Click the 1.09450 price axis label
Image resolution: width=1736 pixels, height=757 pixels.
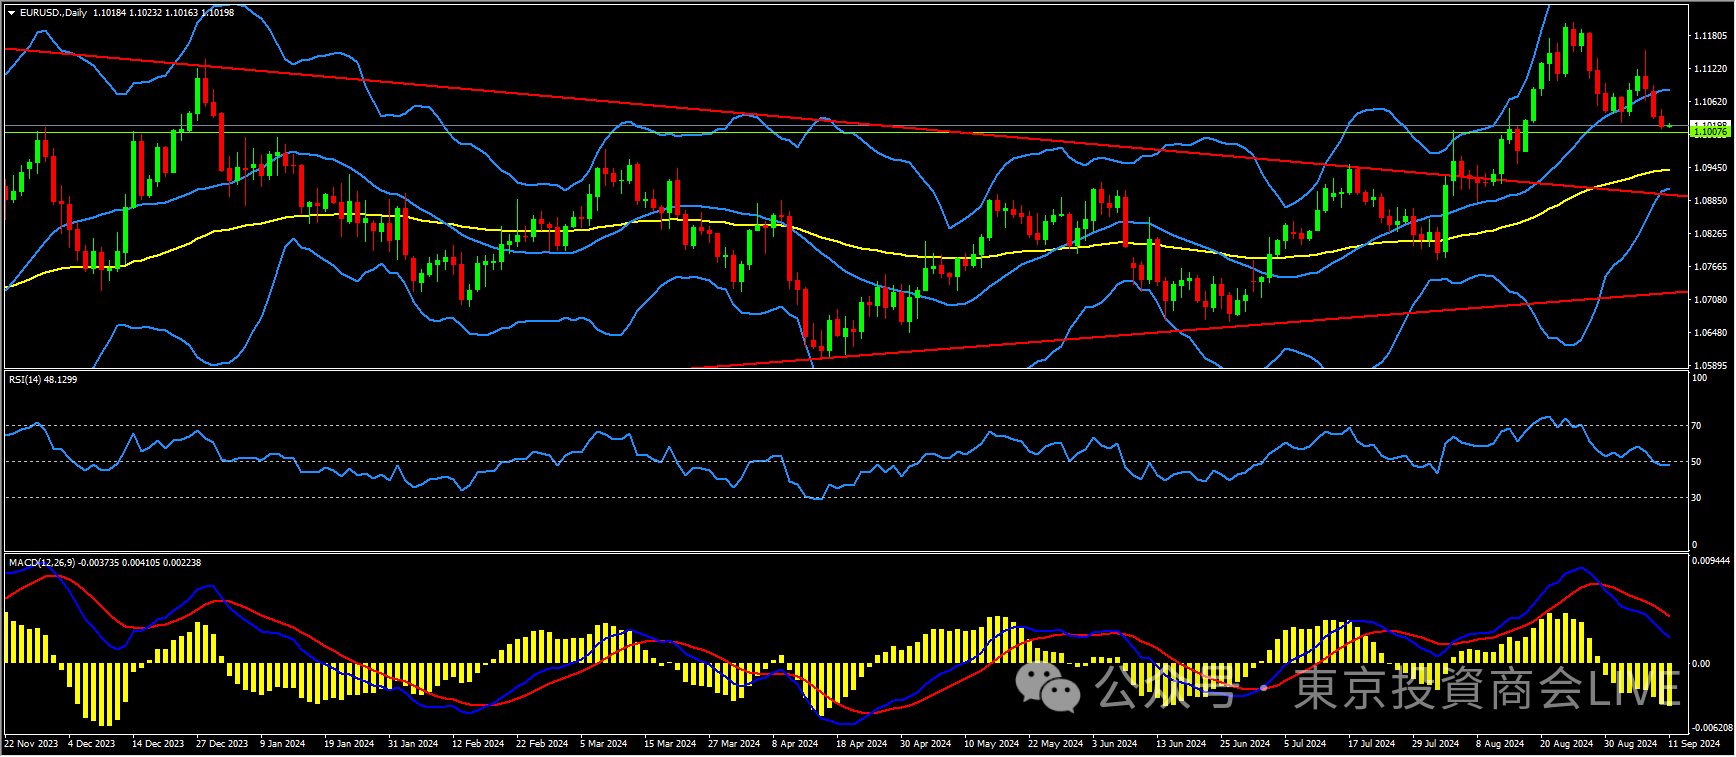[1710, 168]
